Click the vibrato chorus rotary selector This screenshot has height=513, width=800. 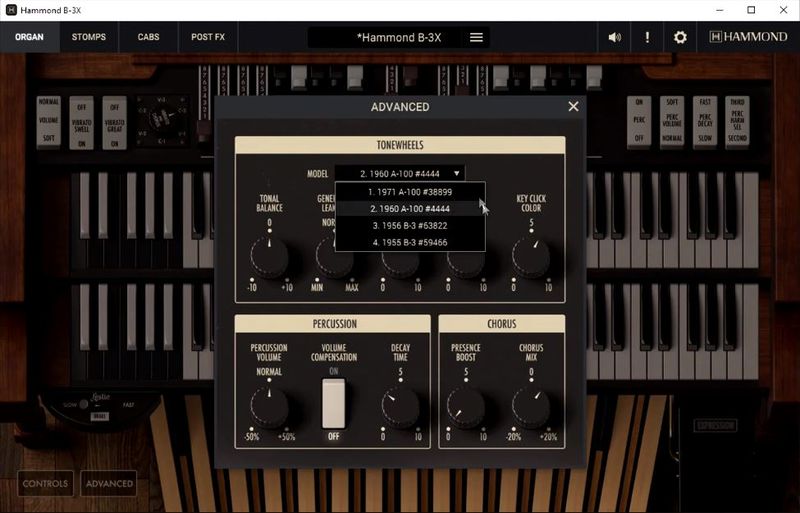pos(162,121)
